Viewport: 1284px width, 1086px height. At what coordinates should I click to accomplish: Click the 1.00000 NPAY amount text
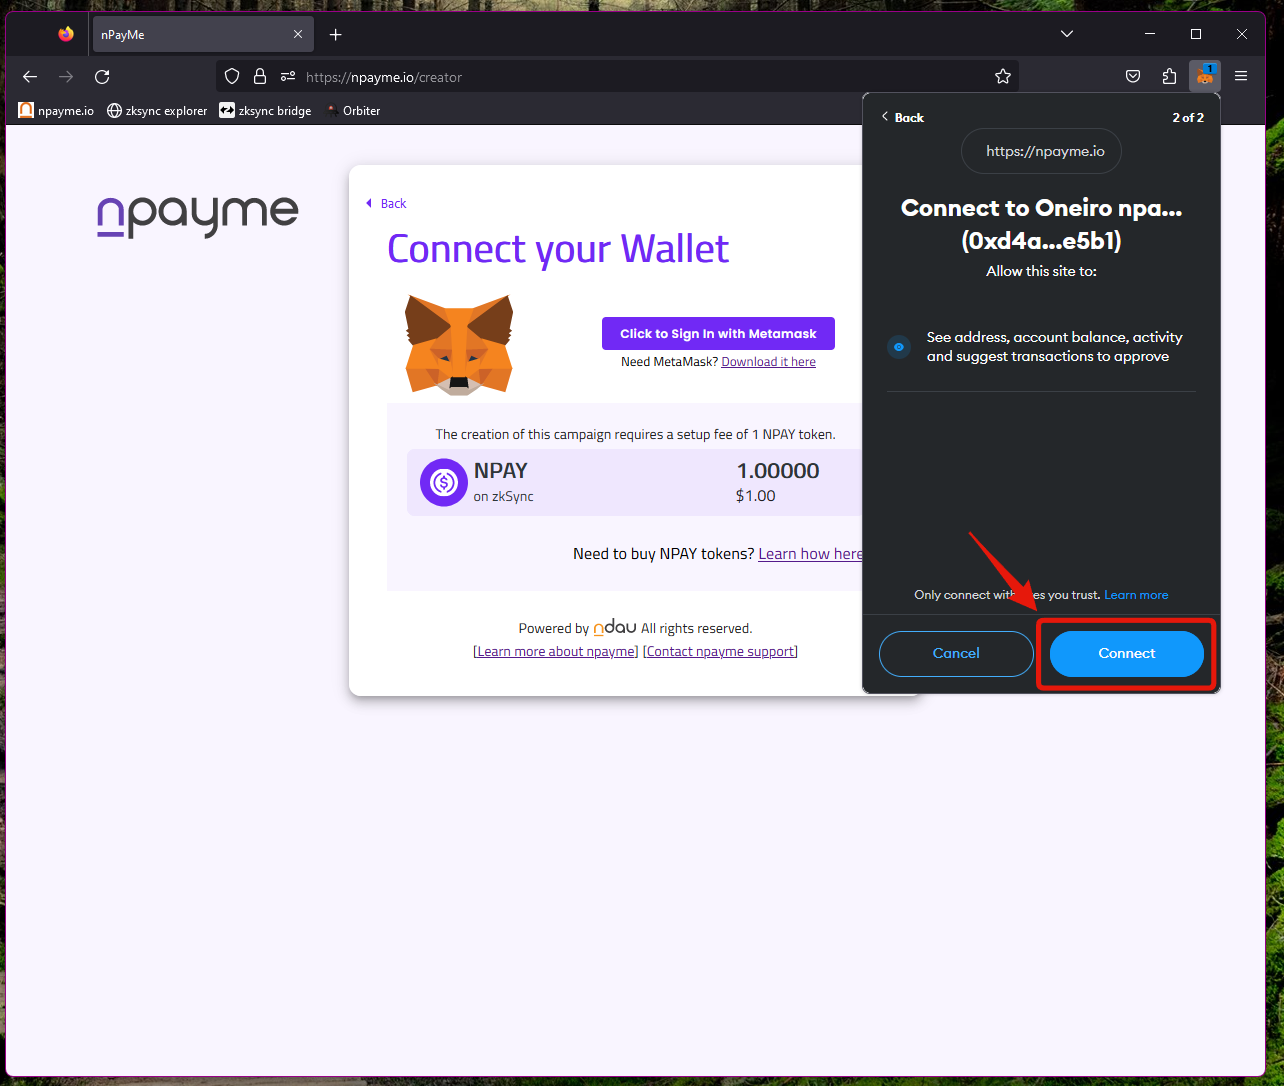tap(778, 471)
